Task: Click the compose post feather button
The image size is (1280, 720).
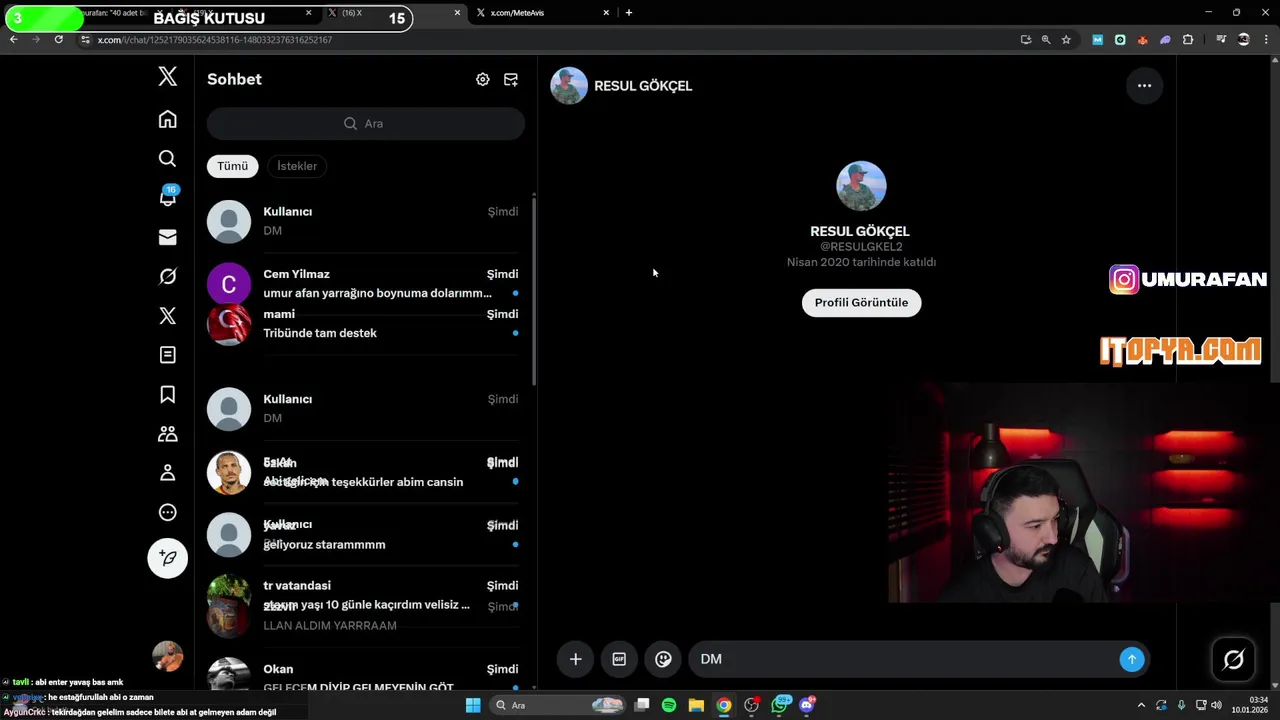Action: pos(168,558)
